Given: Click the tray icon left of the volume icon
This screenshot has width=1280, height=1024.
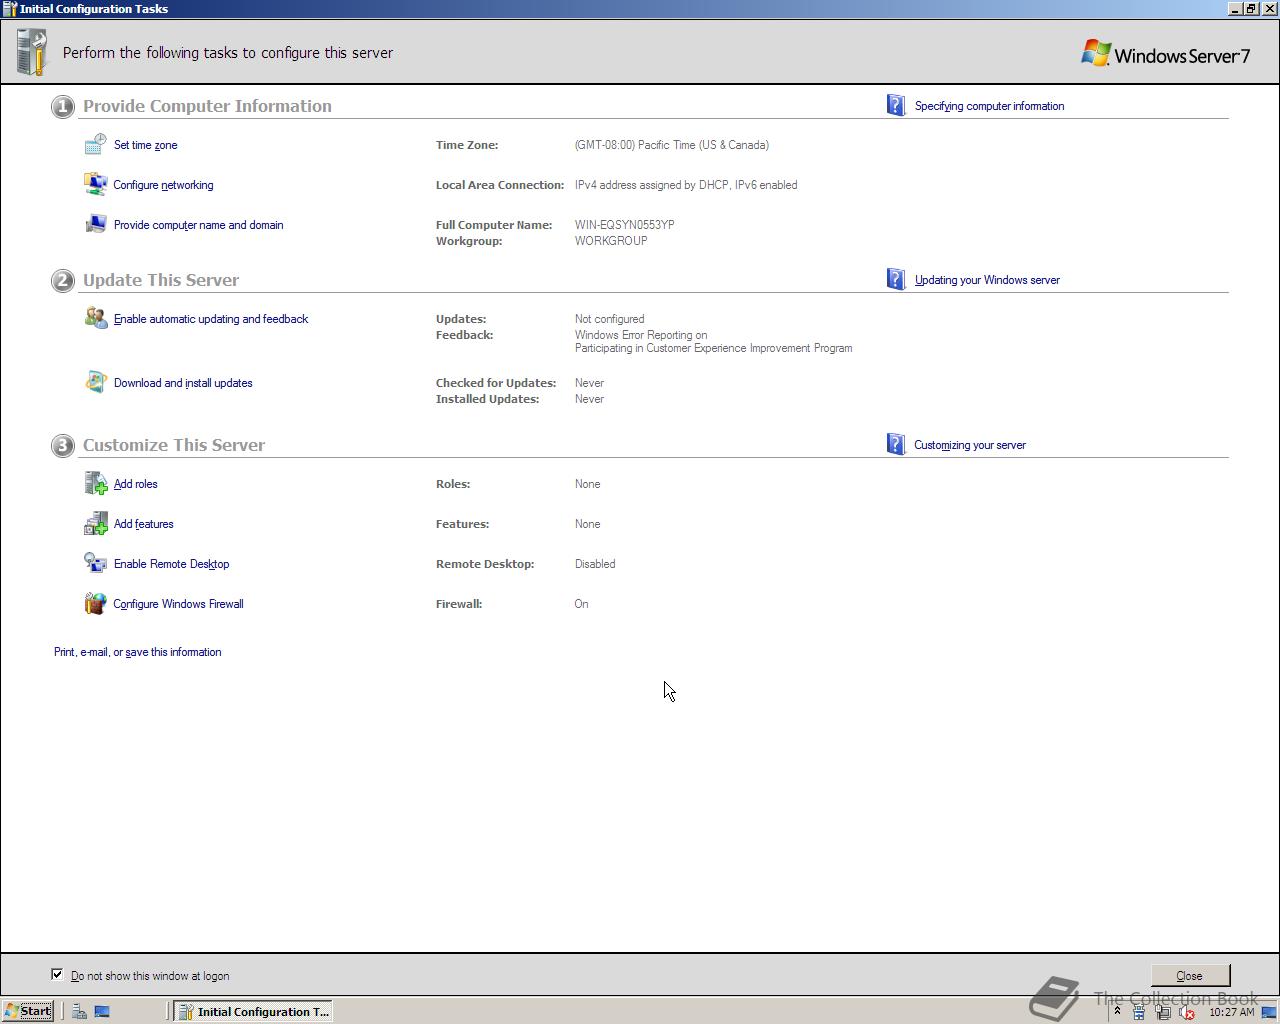Looking at the screenshot, I should (x=1163, y=1012).
